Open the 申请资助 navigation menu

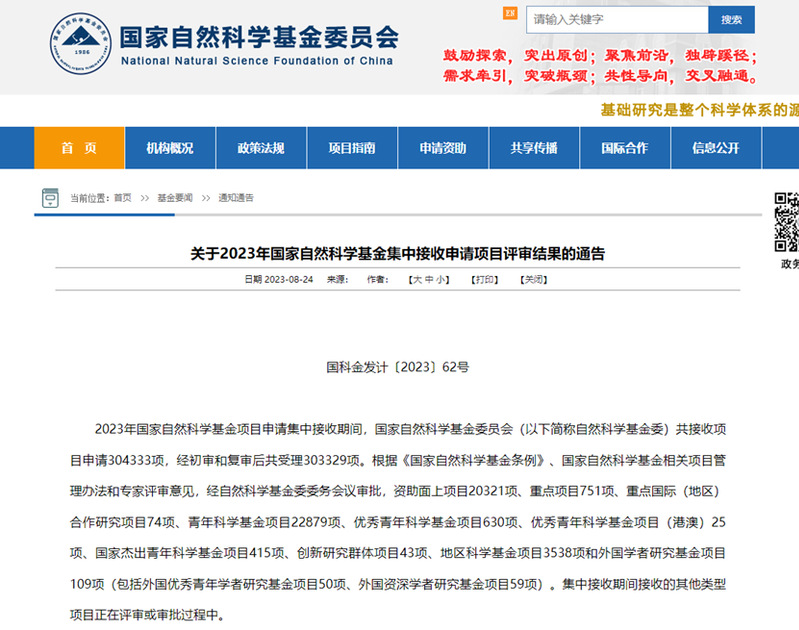(x=443, y=148)
